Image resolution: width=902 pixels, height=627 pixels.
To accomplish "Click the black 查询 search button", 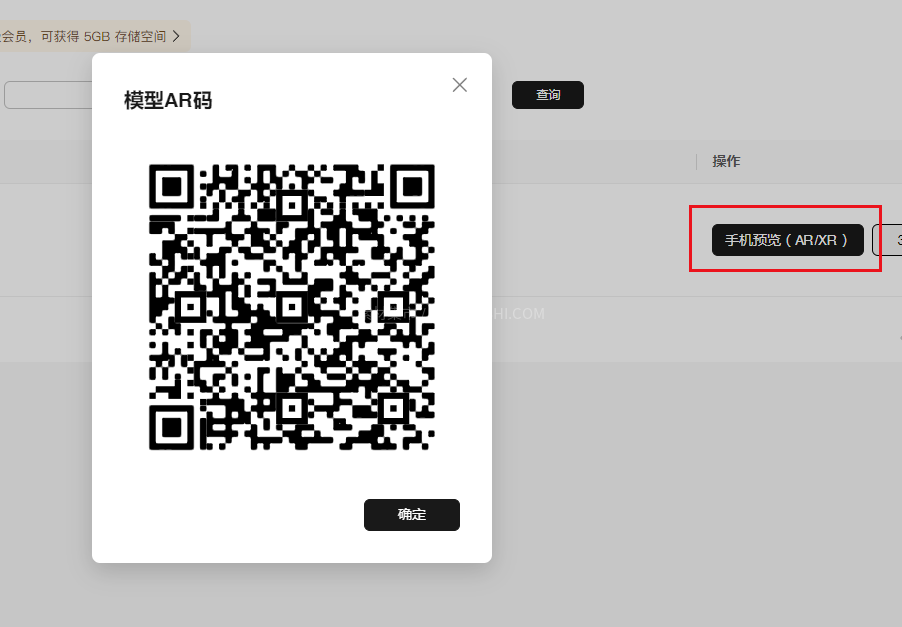I will 548,95.
